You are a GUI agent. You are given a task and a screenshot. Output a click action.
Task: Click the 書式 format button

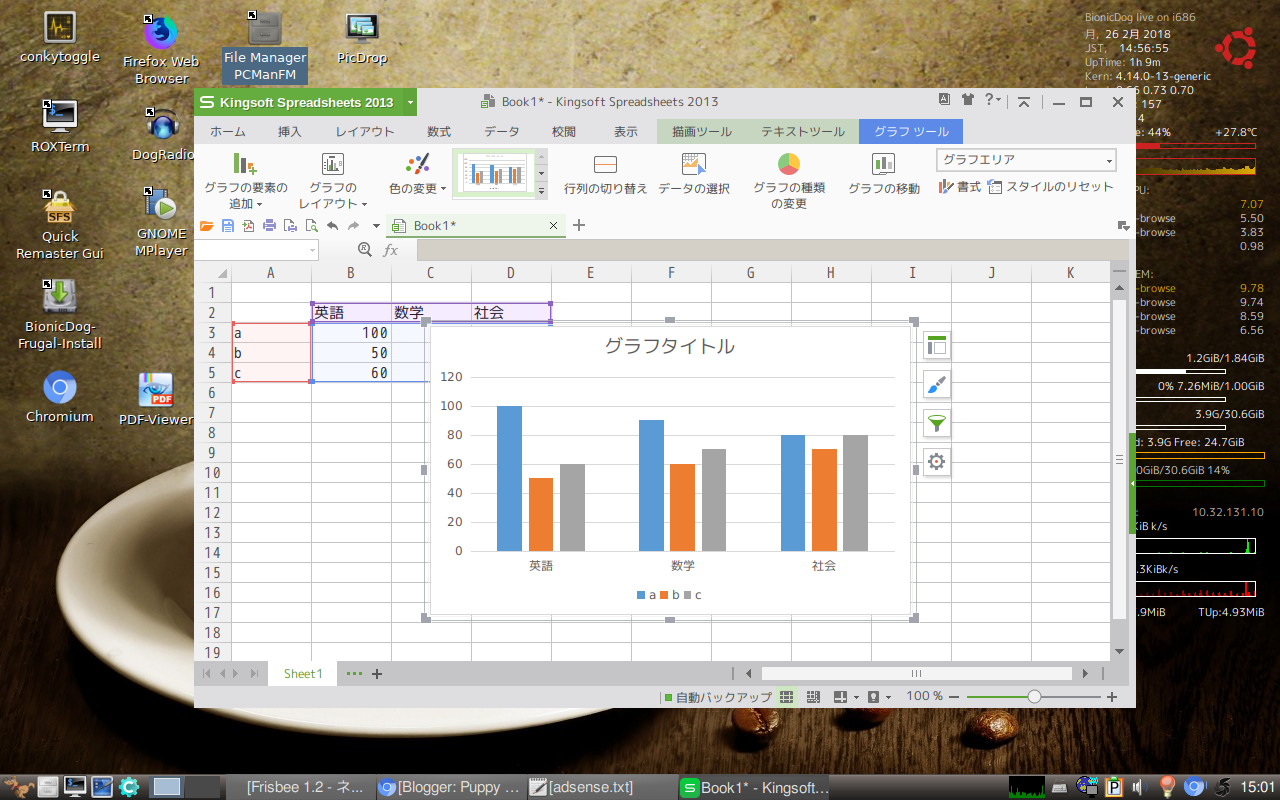coord(959,187)
